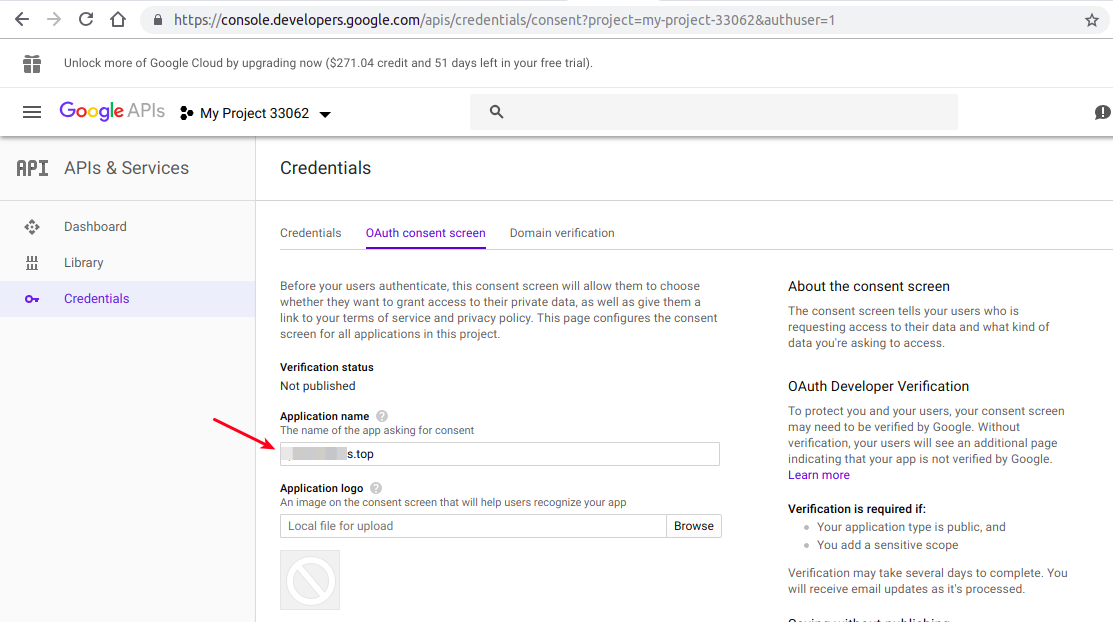Click the 'Verification is required if:' text
The image size is (1113, 622).
[x=857, y=509]
